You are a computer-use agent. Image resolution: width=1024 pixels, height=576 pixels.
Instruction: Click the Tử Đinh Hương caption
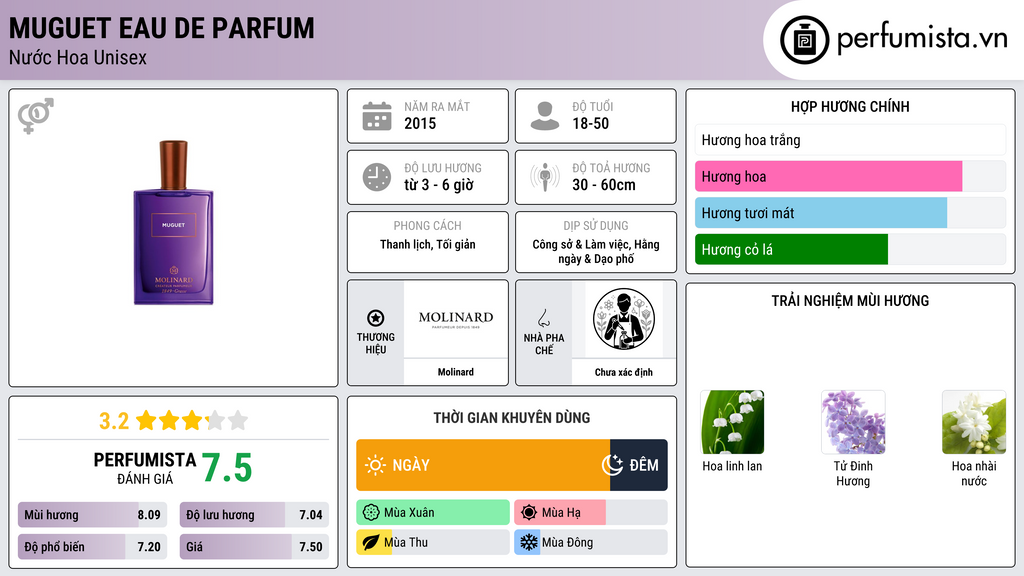click(853, 473)
